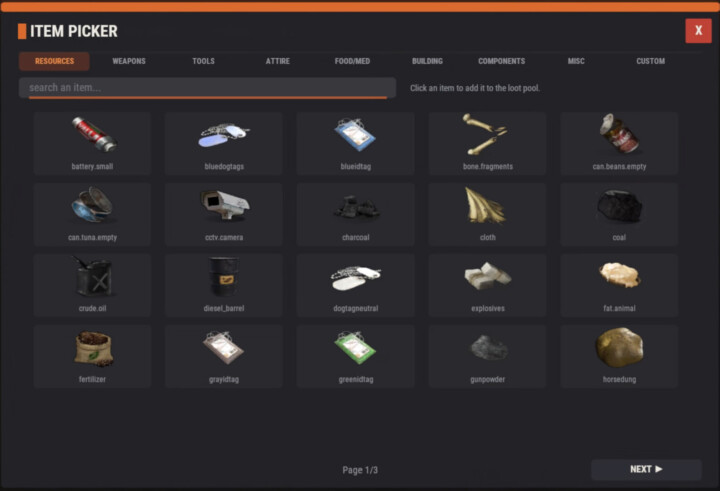Choose the crude.oil jerry can item
Image resolution: width=720 pixels, height=491 pixels.
pyautogui.click(x=92, y=285)
